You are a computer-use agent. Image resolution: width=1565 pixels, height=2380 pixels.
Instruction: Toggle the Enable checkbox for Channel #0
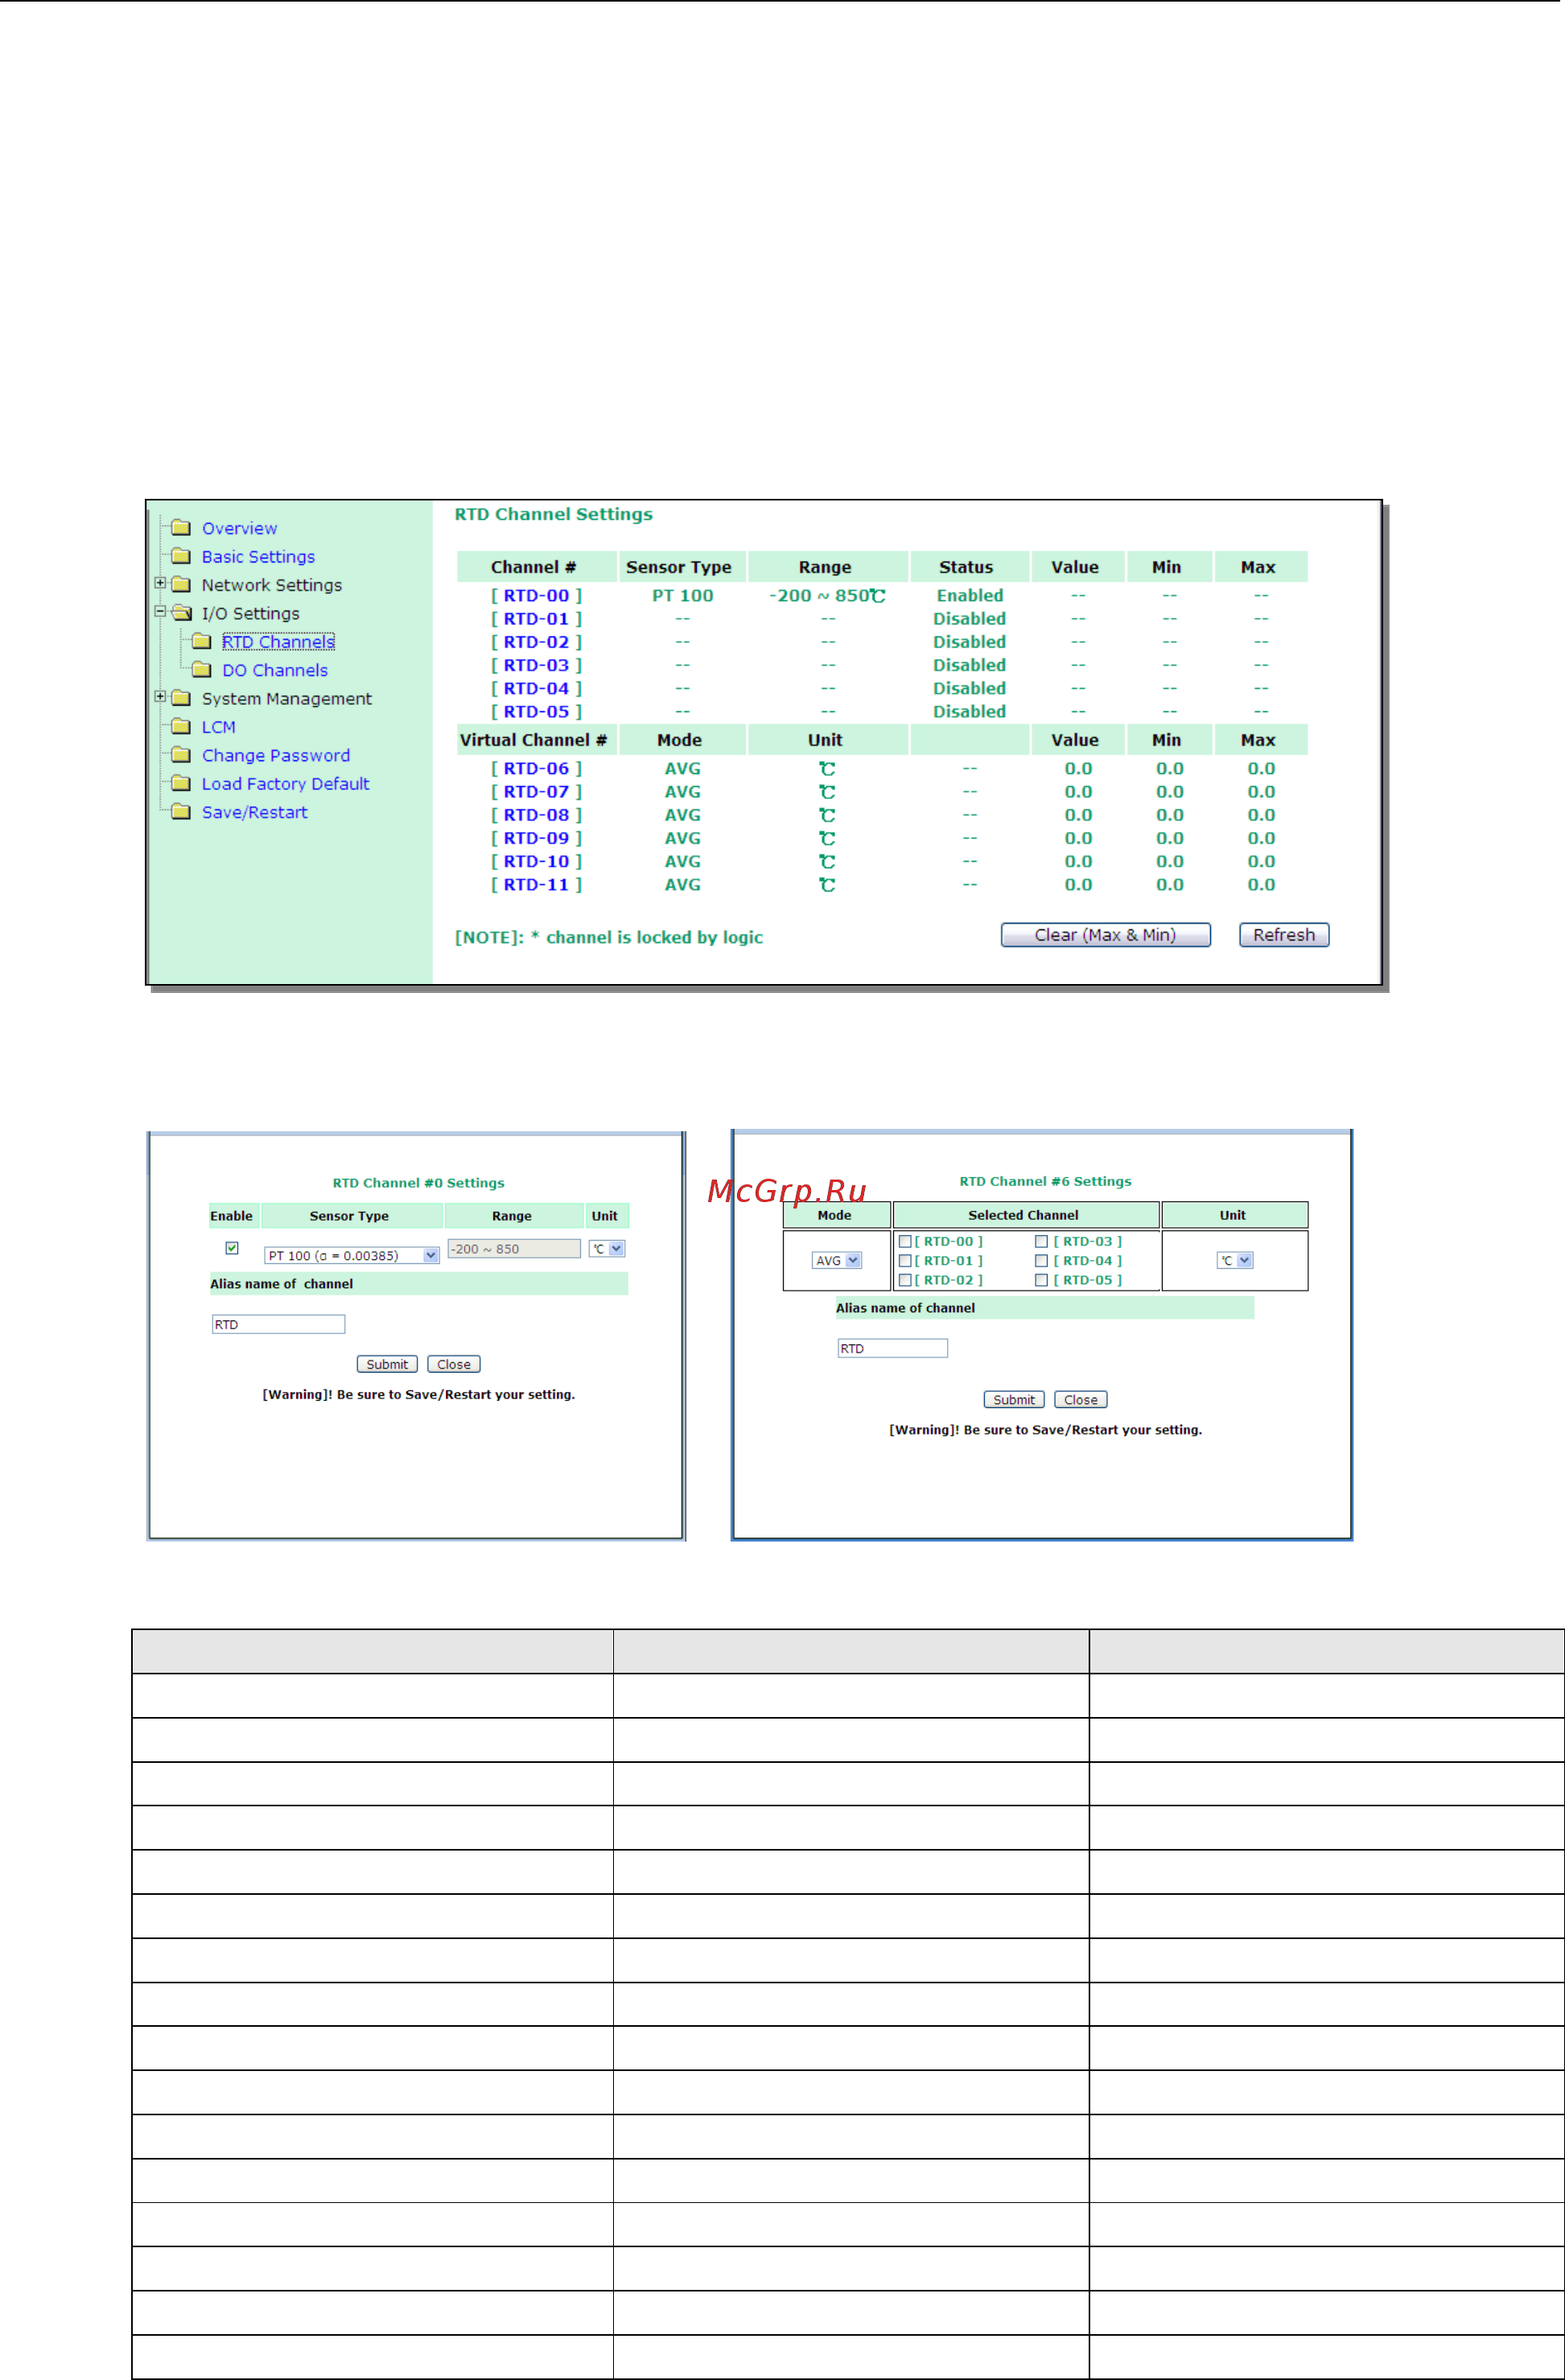pos(232,1248)
